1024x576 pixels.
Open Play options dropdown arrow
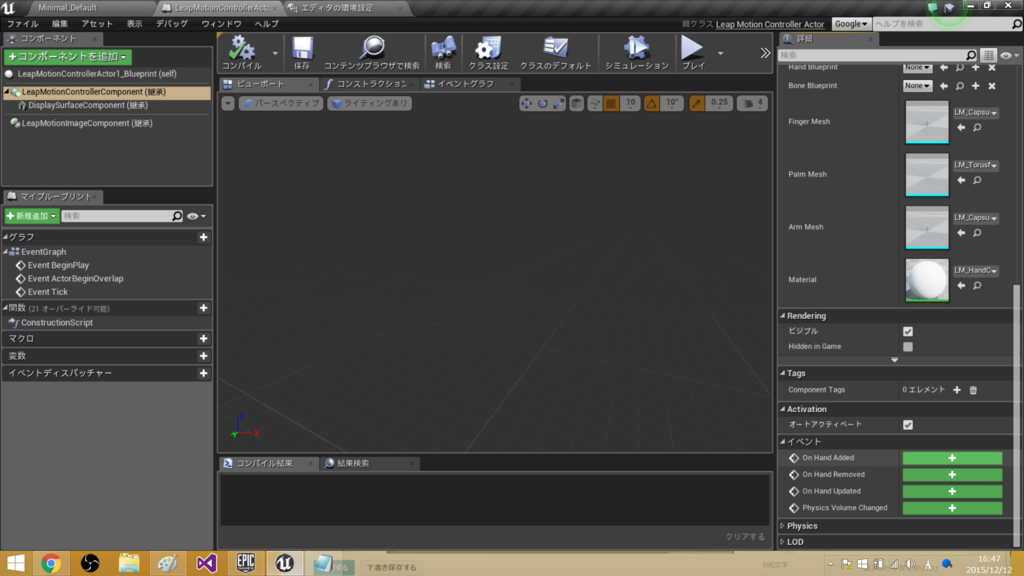point(720,53)
